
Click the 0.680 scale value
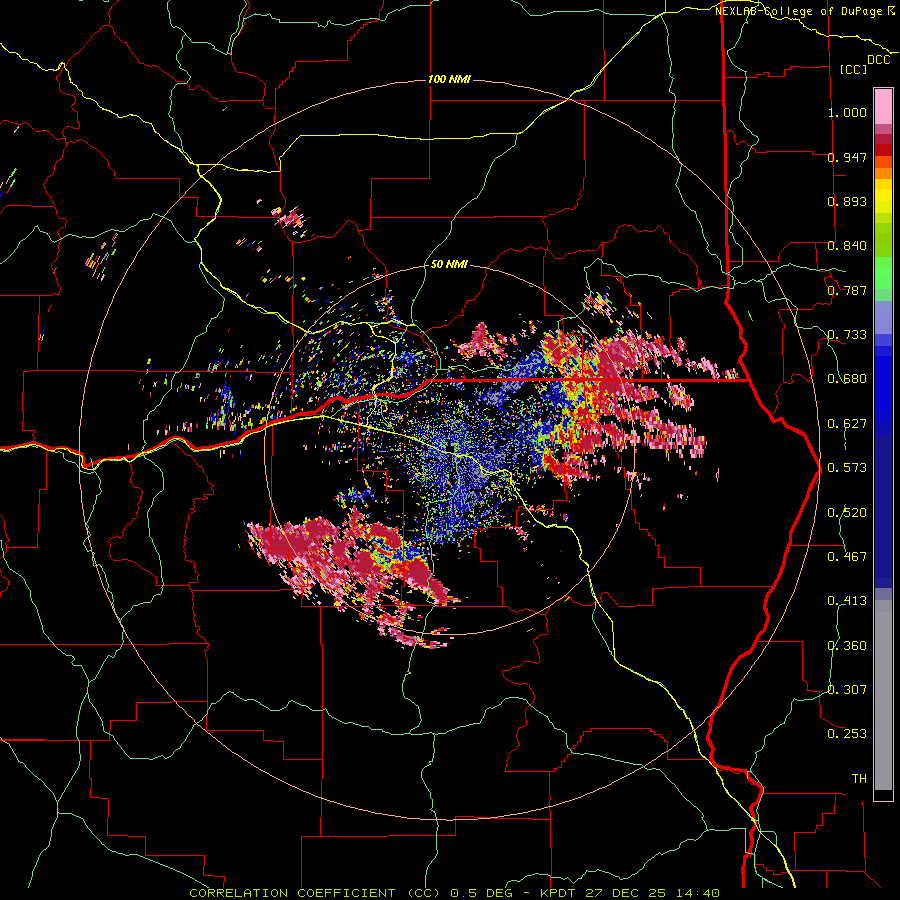847,379
